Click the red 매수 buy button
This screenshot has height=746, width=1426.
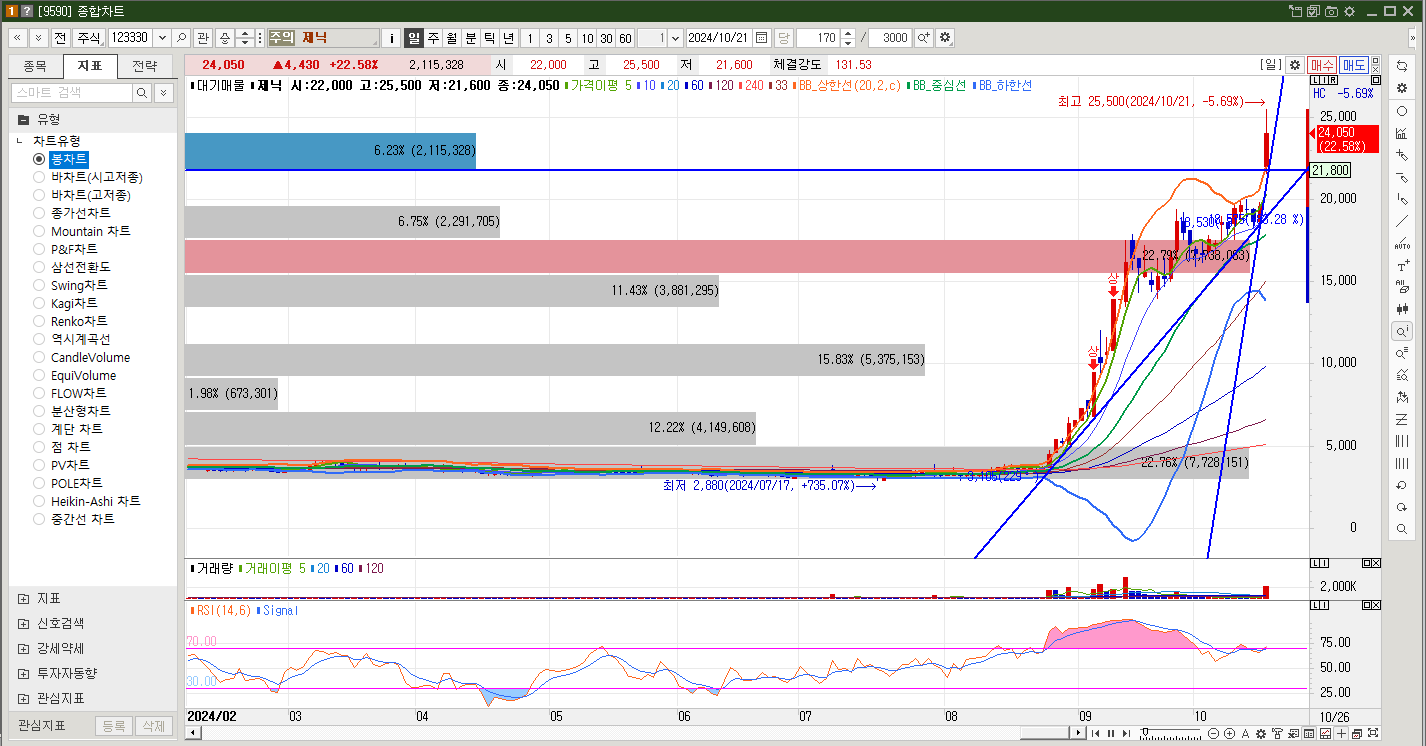(x=1322, y=65)
